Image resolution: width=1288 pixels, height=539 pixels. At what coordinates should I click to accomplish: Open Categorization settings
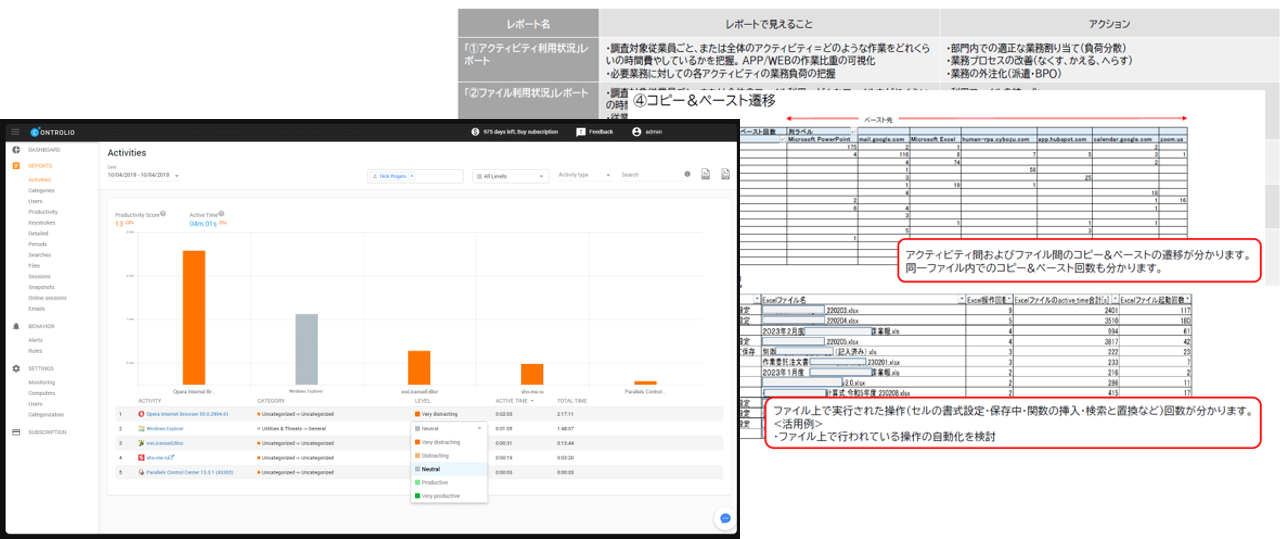45,414
